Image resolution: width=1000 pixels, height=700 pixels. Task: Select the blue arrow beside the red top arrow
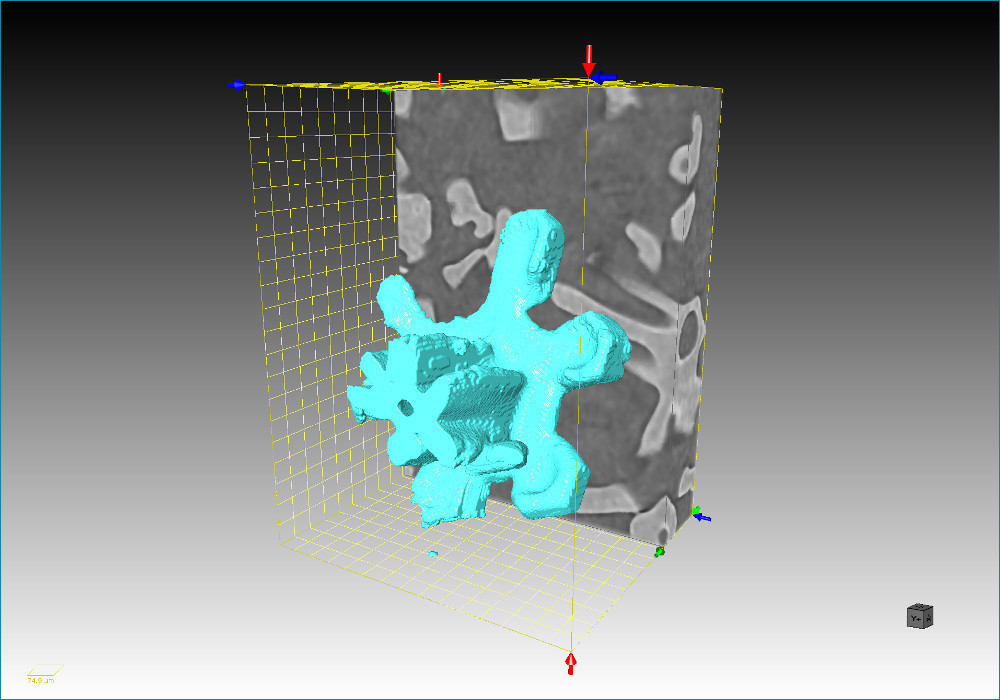point(603,77)
